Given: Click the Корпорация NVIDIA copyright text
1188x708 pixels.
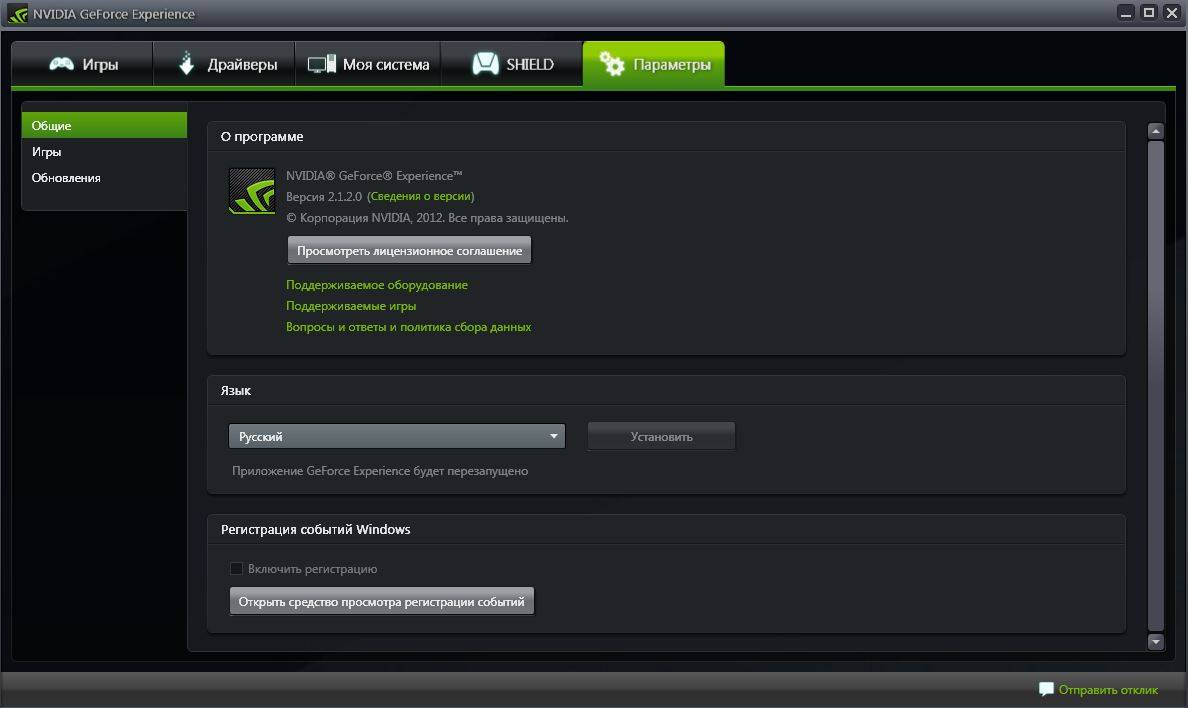Looking at the screenshot, I should click(427, 218).
